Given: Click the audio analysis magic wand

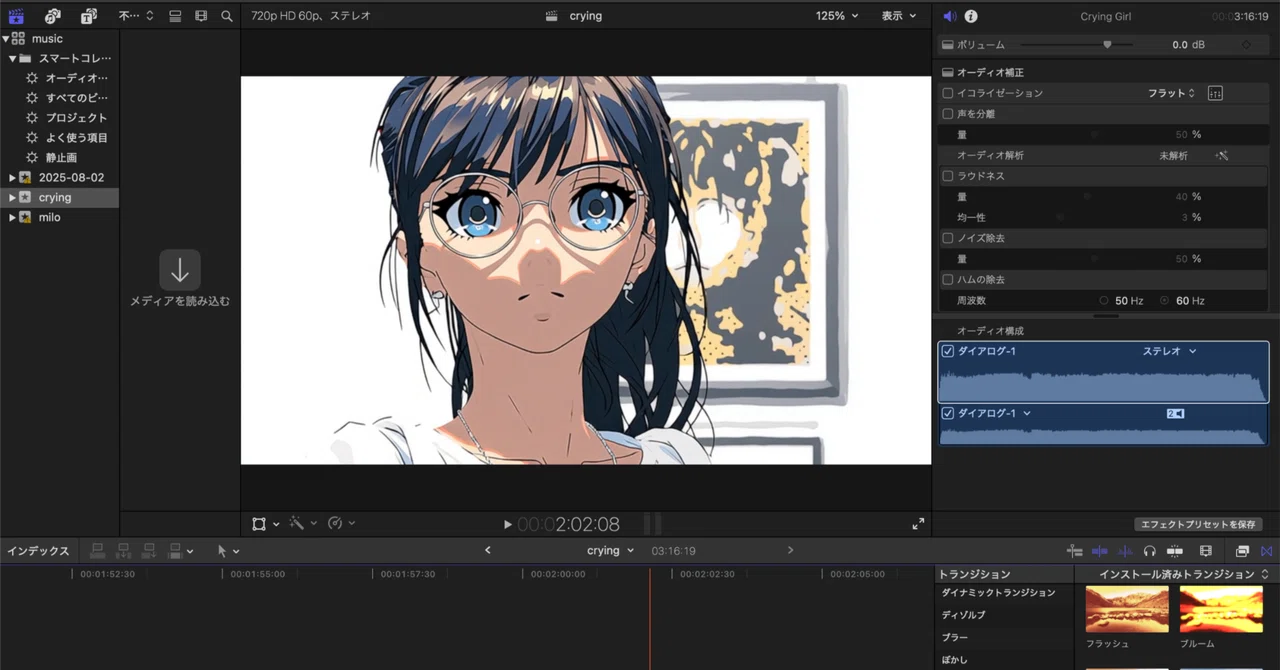Looking at the screenshot, I should click(1221, 156).
